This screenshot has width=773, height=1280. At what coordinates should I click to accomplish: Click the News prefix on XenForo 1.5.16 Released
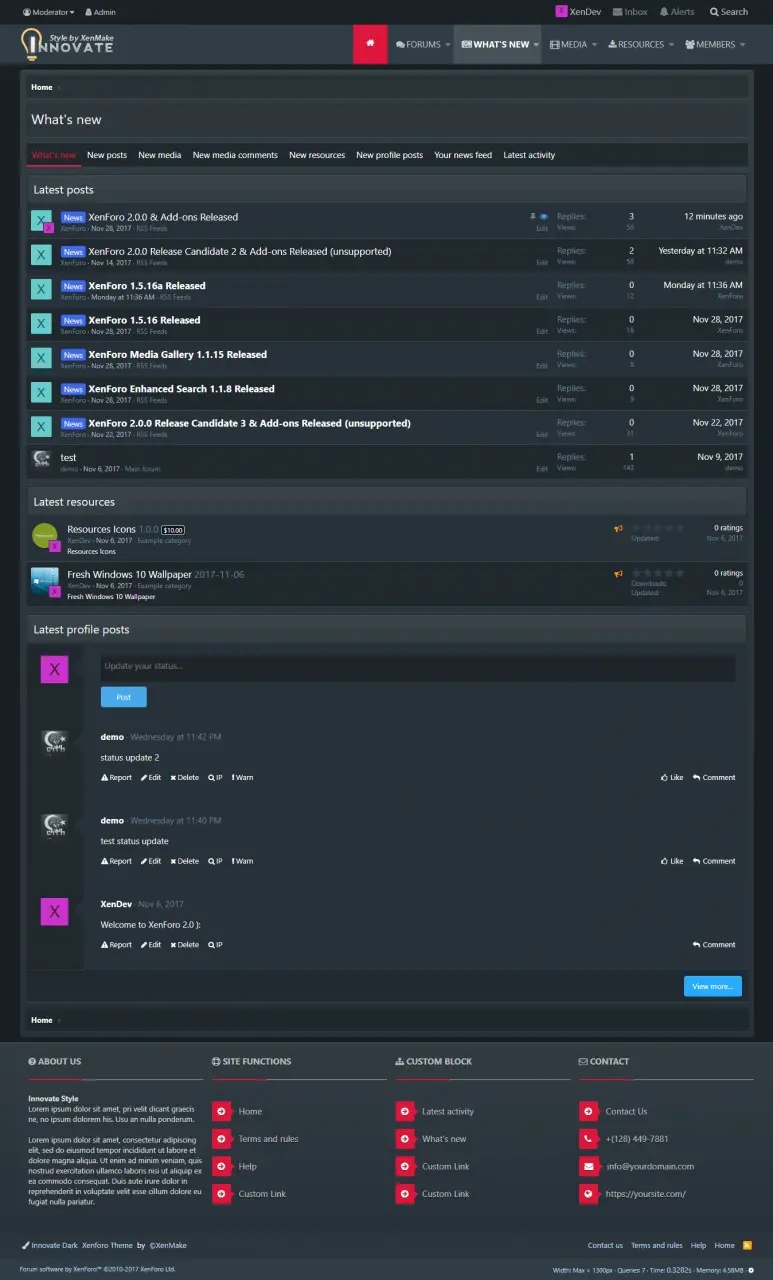point(73,320)
